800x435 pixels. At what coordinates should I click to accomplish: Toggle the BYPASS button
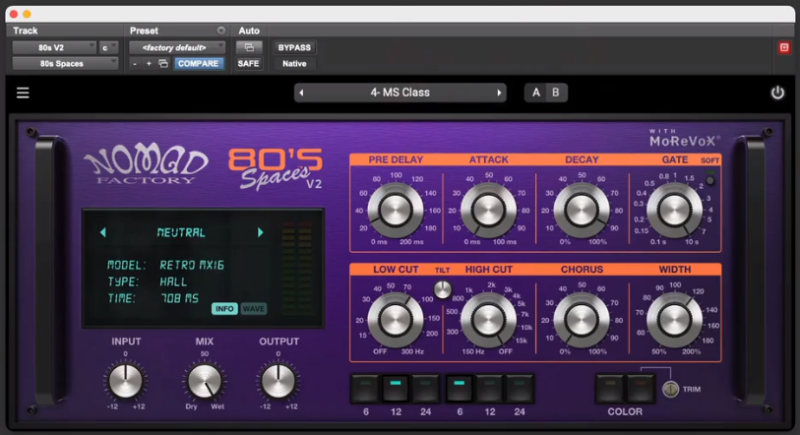294,47
